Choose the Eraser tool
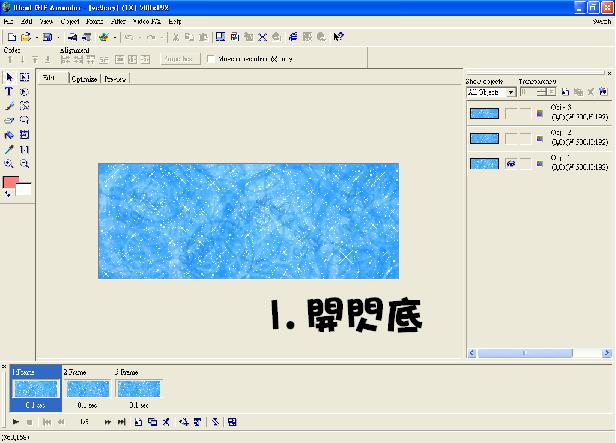The width and height of the screenshot is (616, 443). [9, 119]
